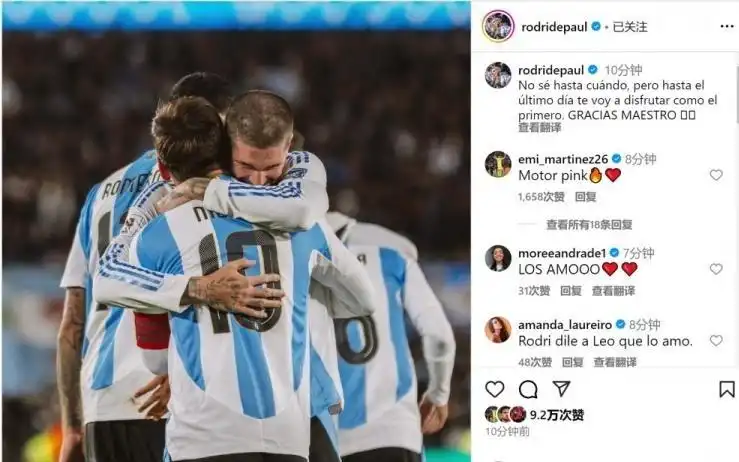
Task: Open rodridepaul profile picture in header
Action: click(x=498, y=26)
